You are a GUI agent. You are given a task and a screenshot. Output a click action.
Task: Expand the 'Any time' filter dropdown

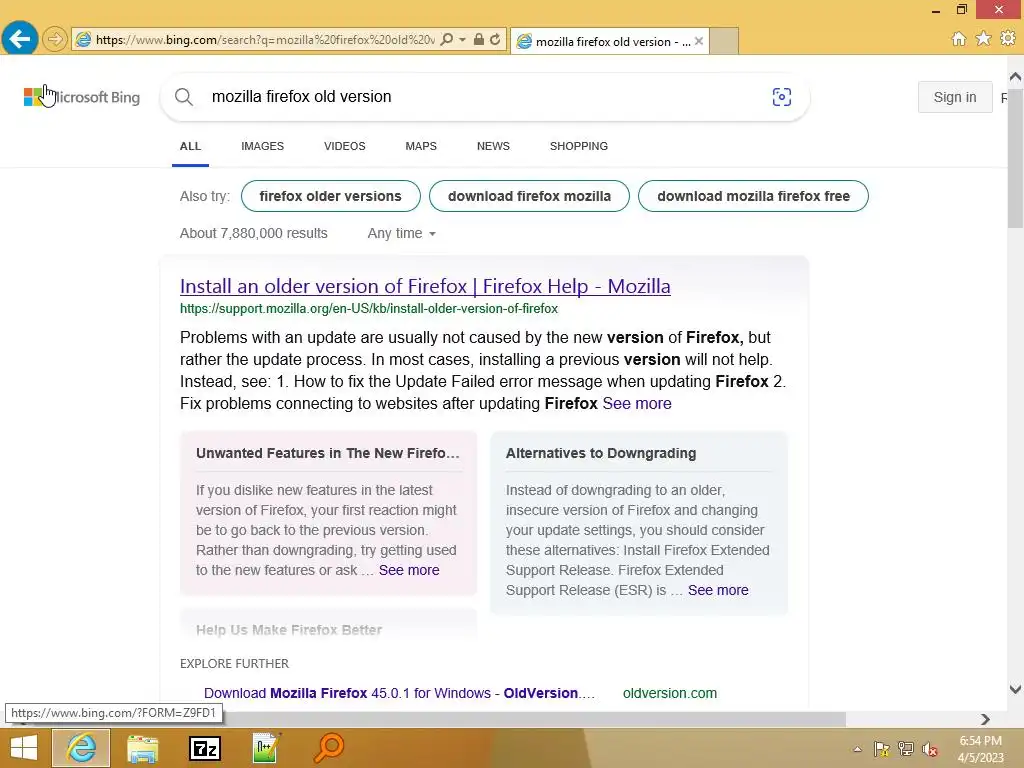tap(401, 233)
